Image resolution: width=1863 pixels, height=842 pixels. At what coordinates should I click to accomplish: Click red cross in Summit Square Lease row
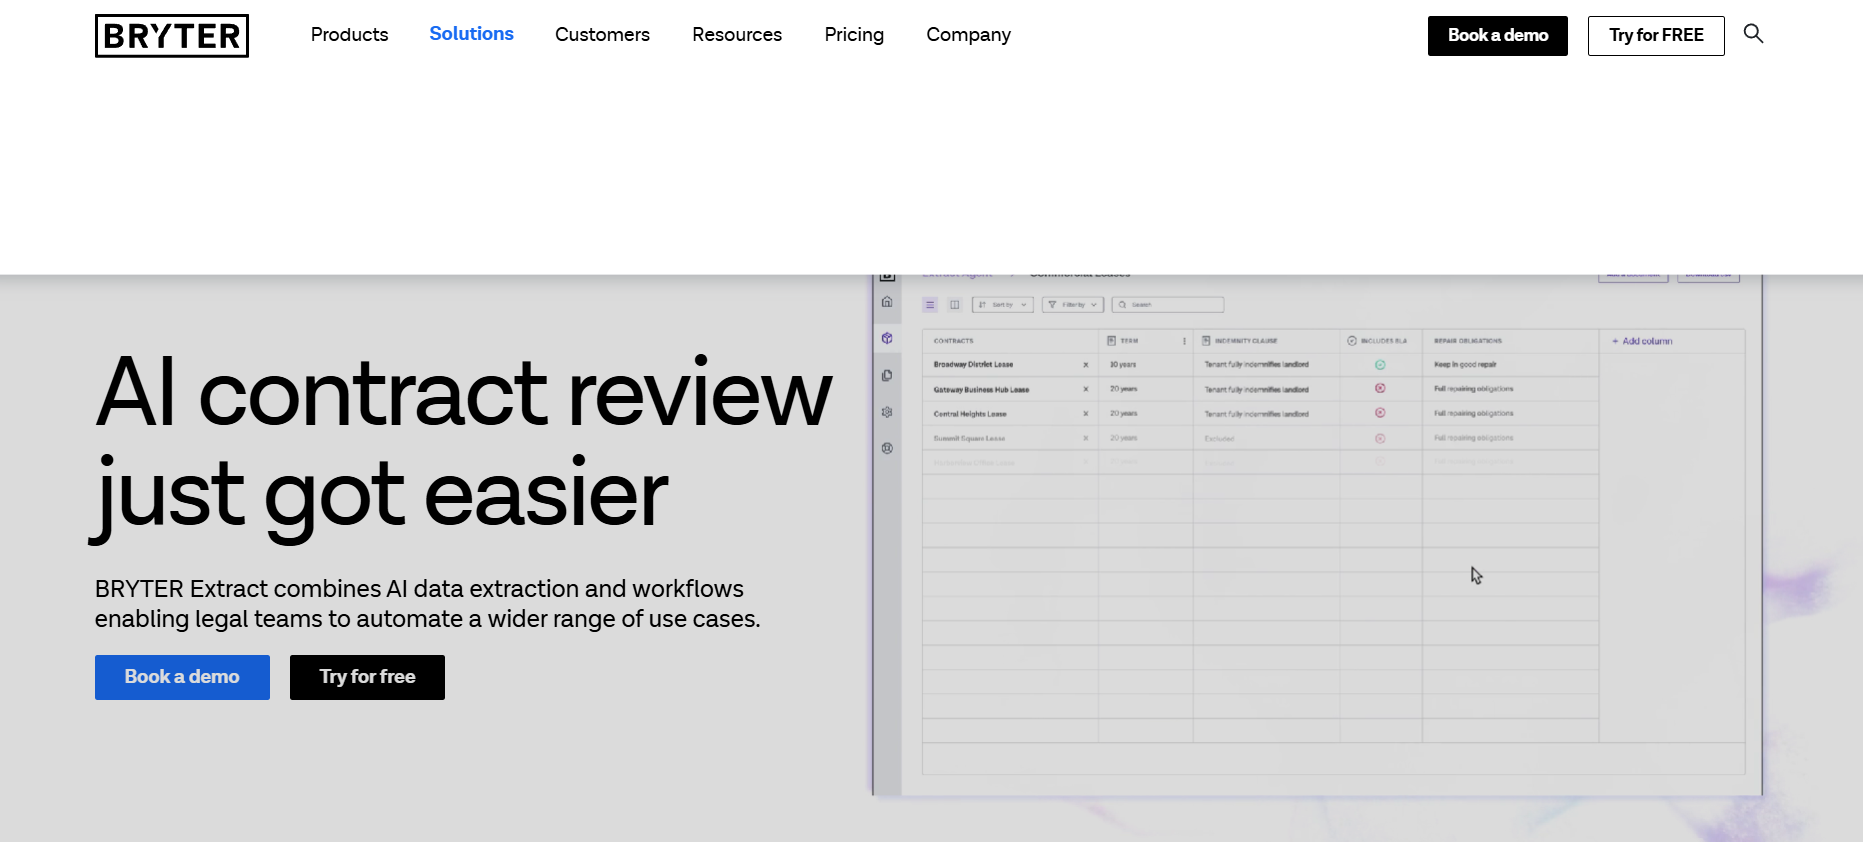click(x=1380, y=438)
